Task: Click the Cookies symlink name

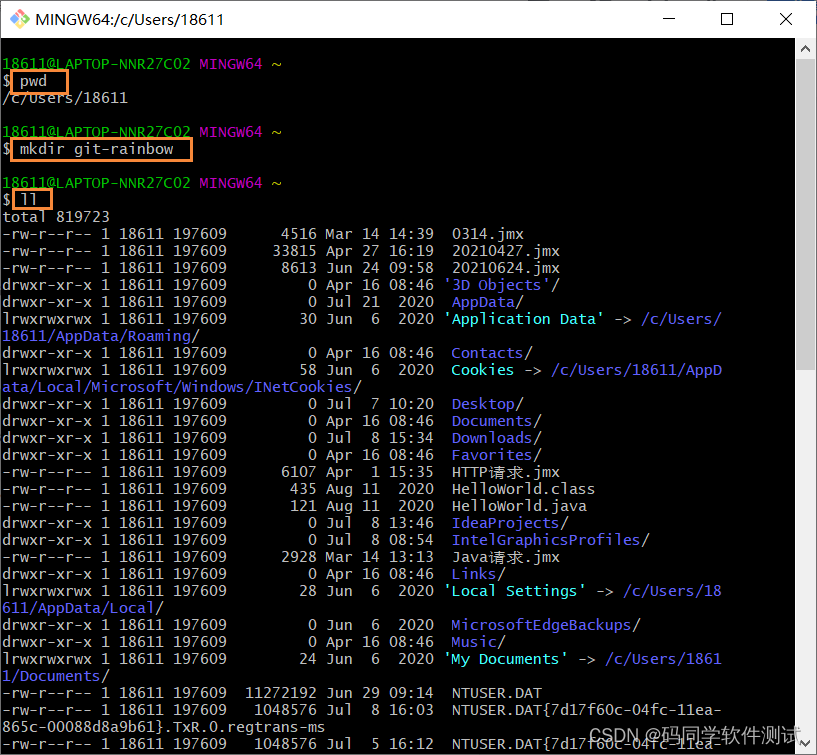Action: (x=482, y=370)
